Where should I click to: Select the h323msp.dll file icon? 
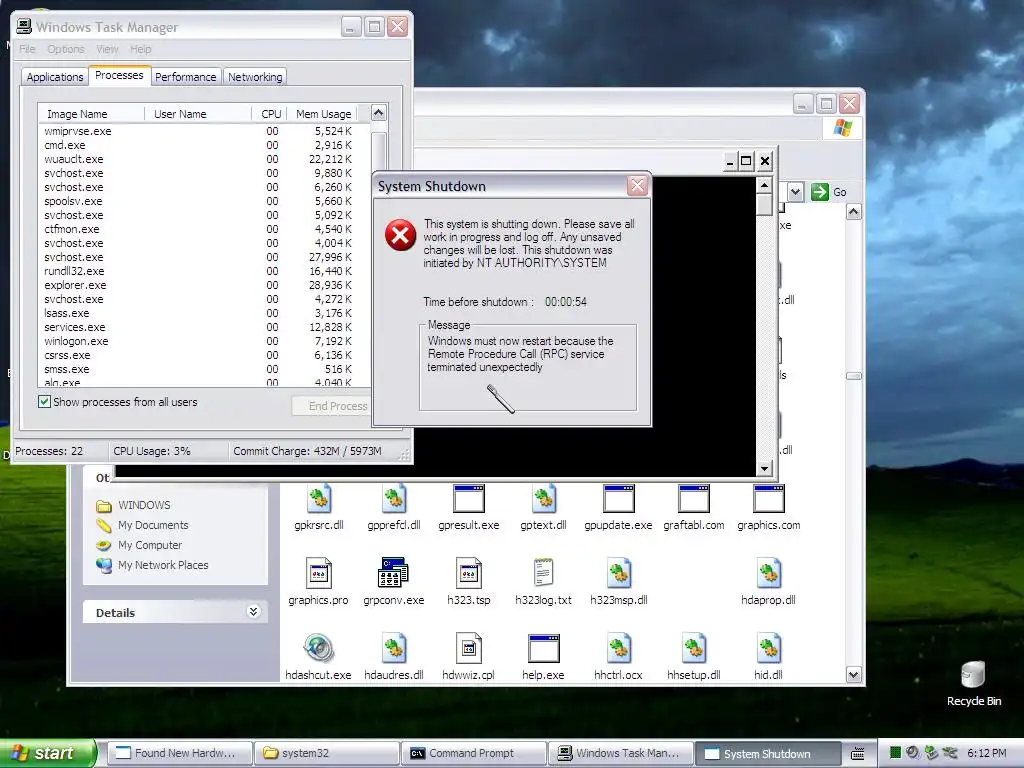618,573
